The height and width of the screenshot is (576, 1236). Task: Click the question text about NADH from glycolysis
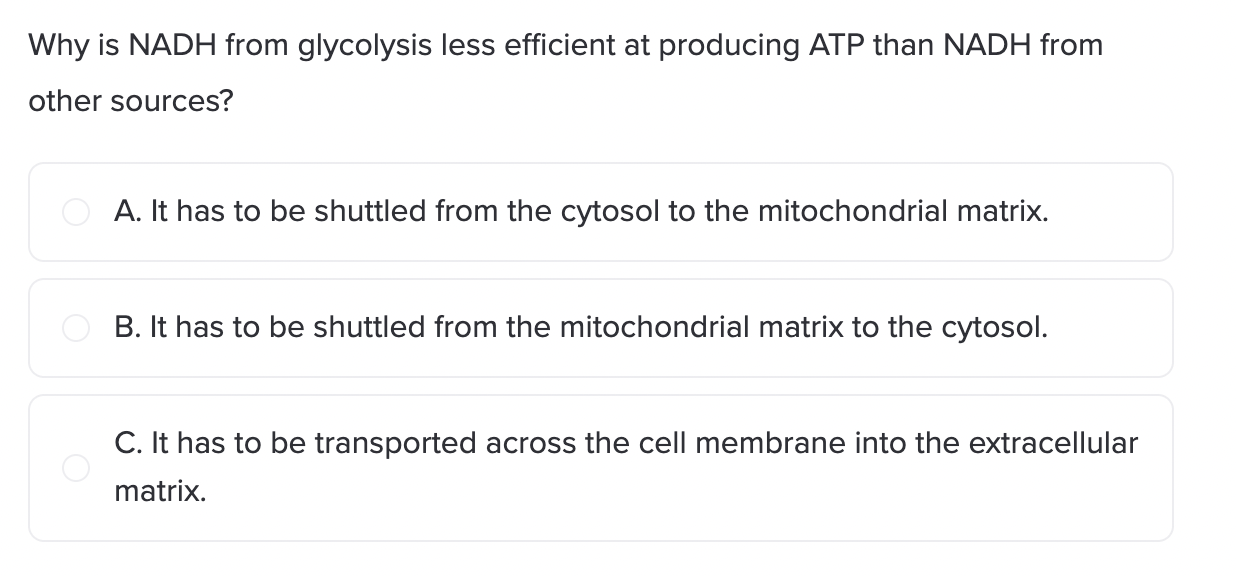(x=566, y=73)
